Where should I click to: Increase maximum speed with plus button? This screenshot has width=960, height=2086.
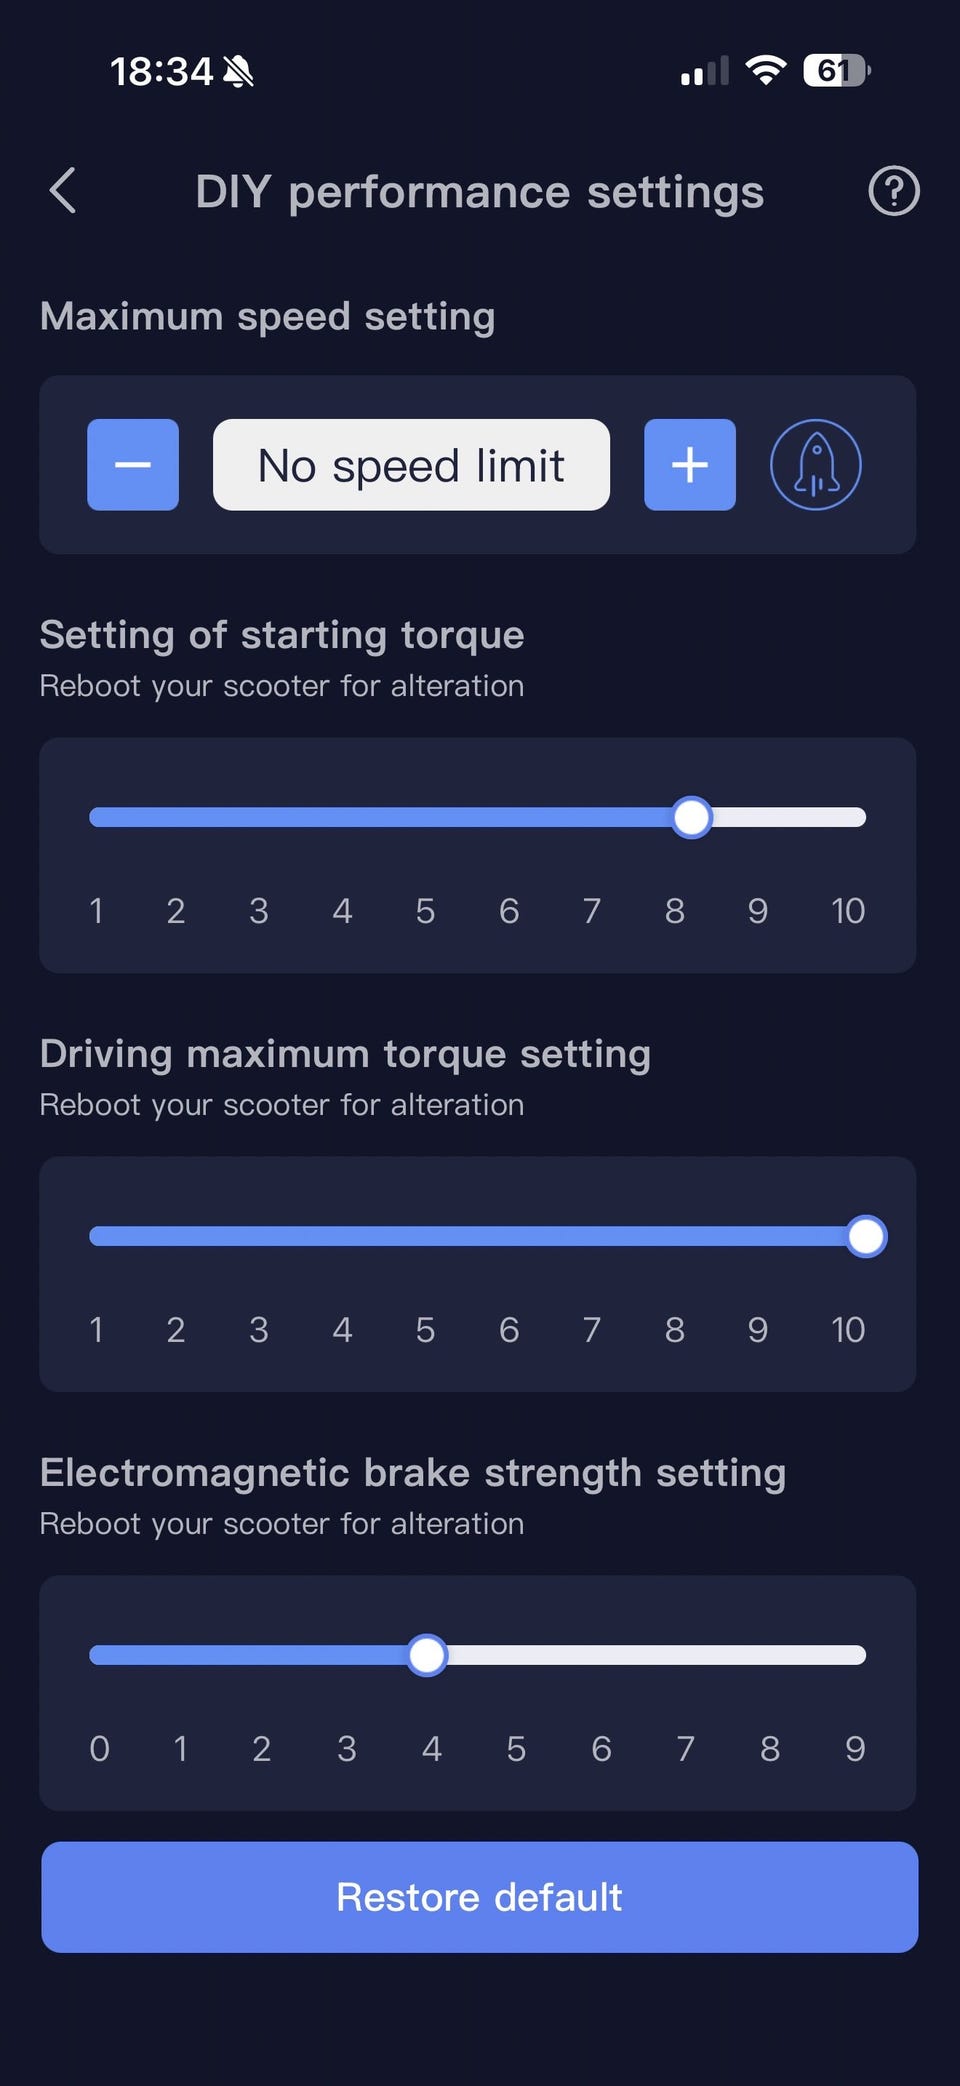(690, 465)
